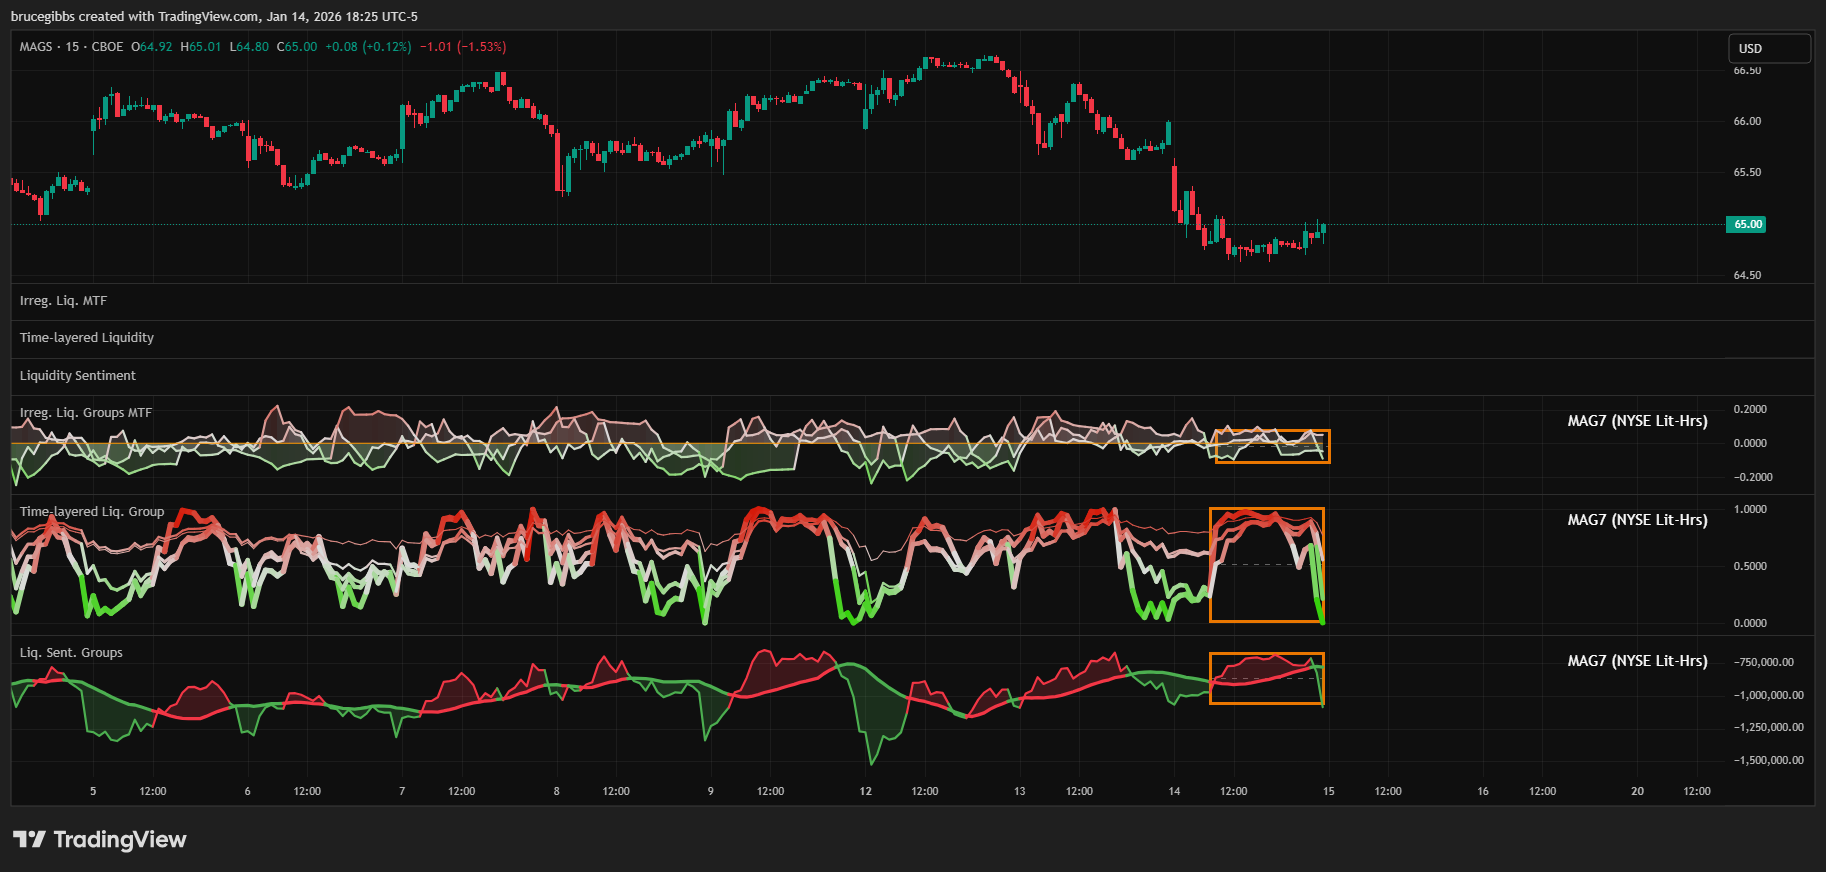Select the Irreg. Liq. Groups MTF indicator title
The width and height of the screenshot is (1826, 872).
86,413
